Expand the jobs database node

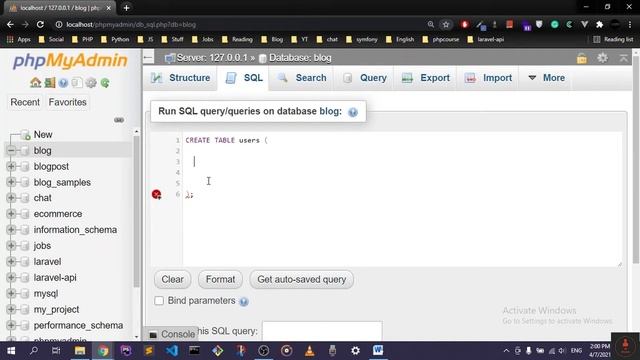coord(11,246)
